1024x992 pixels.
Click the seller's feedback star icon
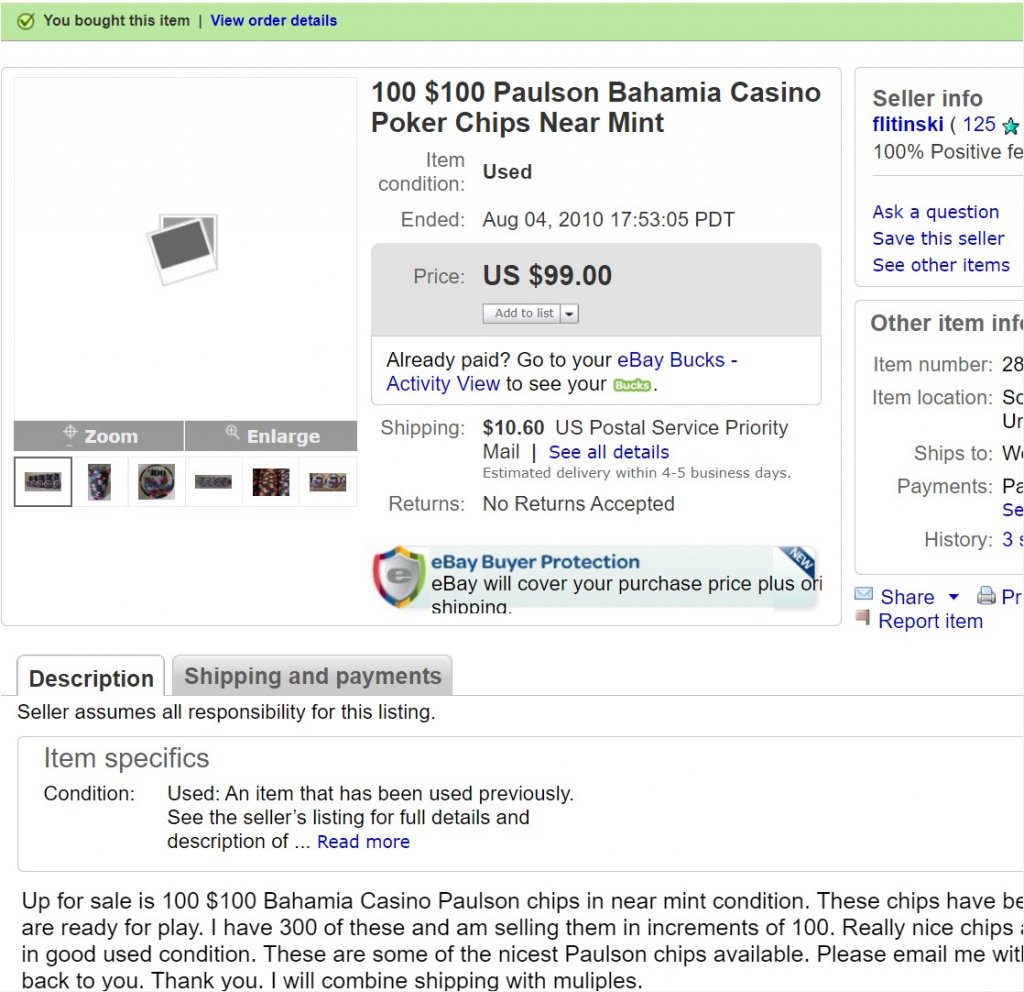pyautogui.click(x=1010, y=125)
